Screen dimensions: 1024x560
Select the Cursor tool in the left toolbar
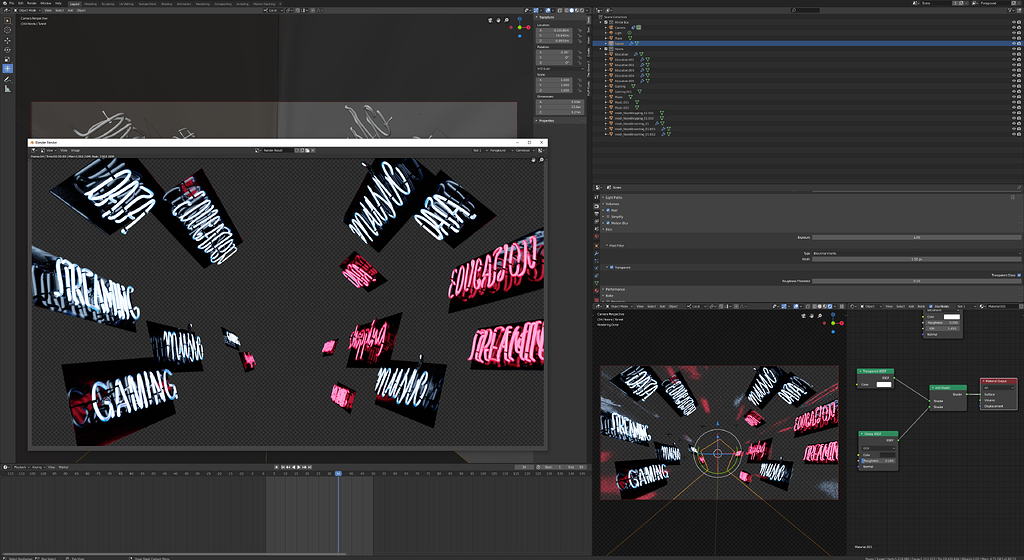tap(7, 30)
